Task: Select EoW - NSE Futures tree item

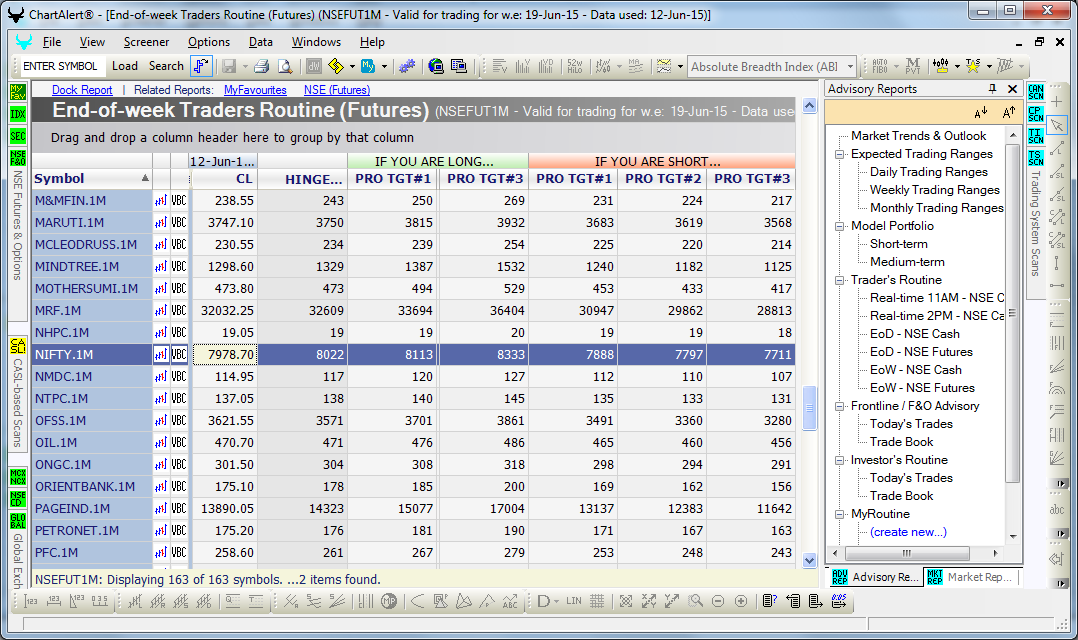Action: (922, 388)
